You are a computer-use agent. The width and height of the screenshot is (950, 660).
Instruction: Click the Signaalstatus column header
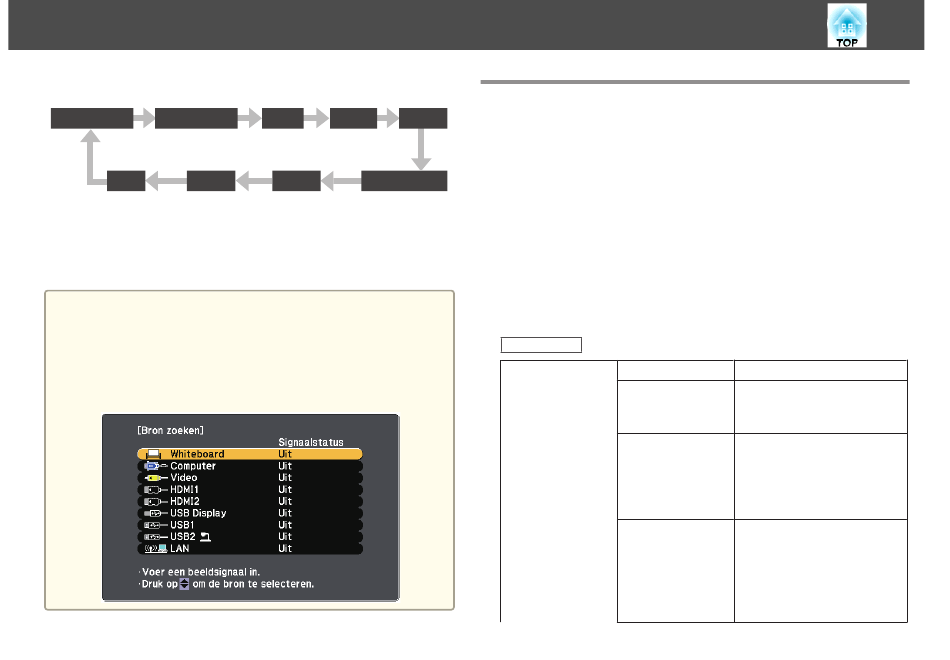pyautogui.click(x=311, y=440)
